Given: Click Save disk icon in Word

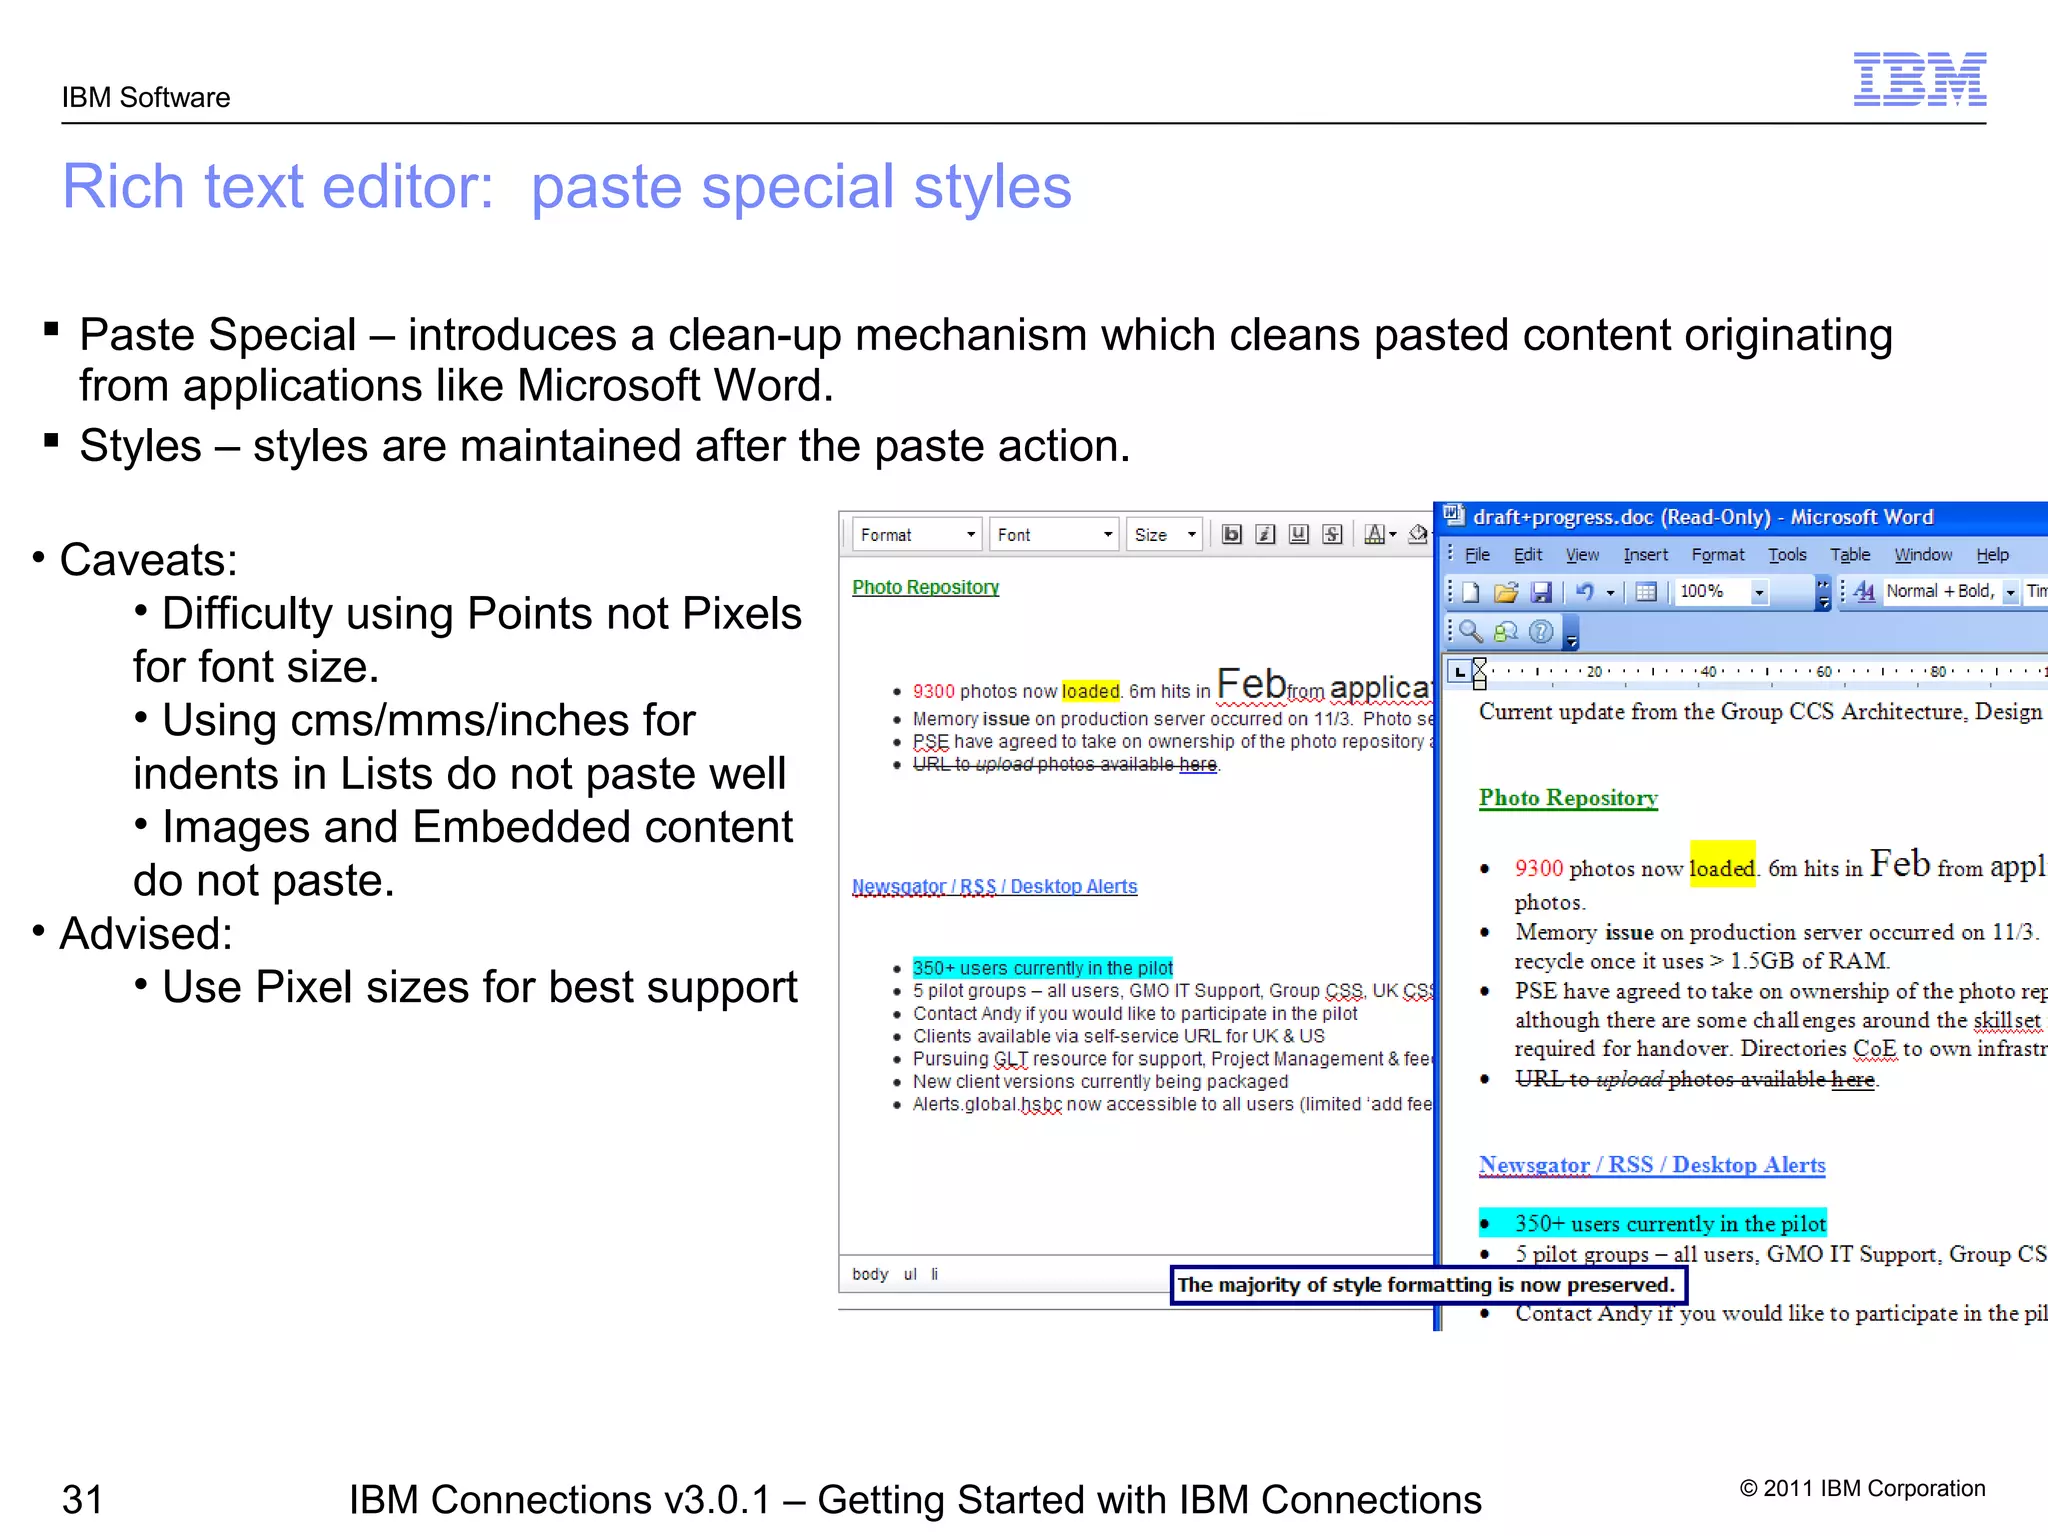Looking at the screenshot, I should click(x=1541, y=592).
